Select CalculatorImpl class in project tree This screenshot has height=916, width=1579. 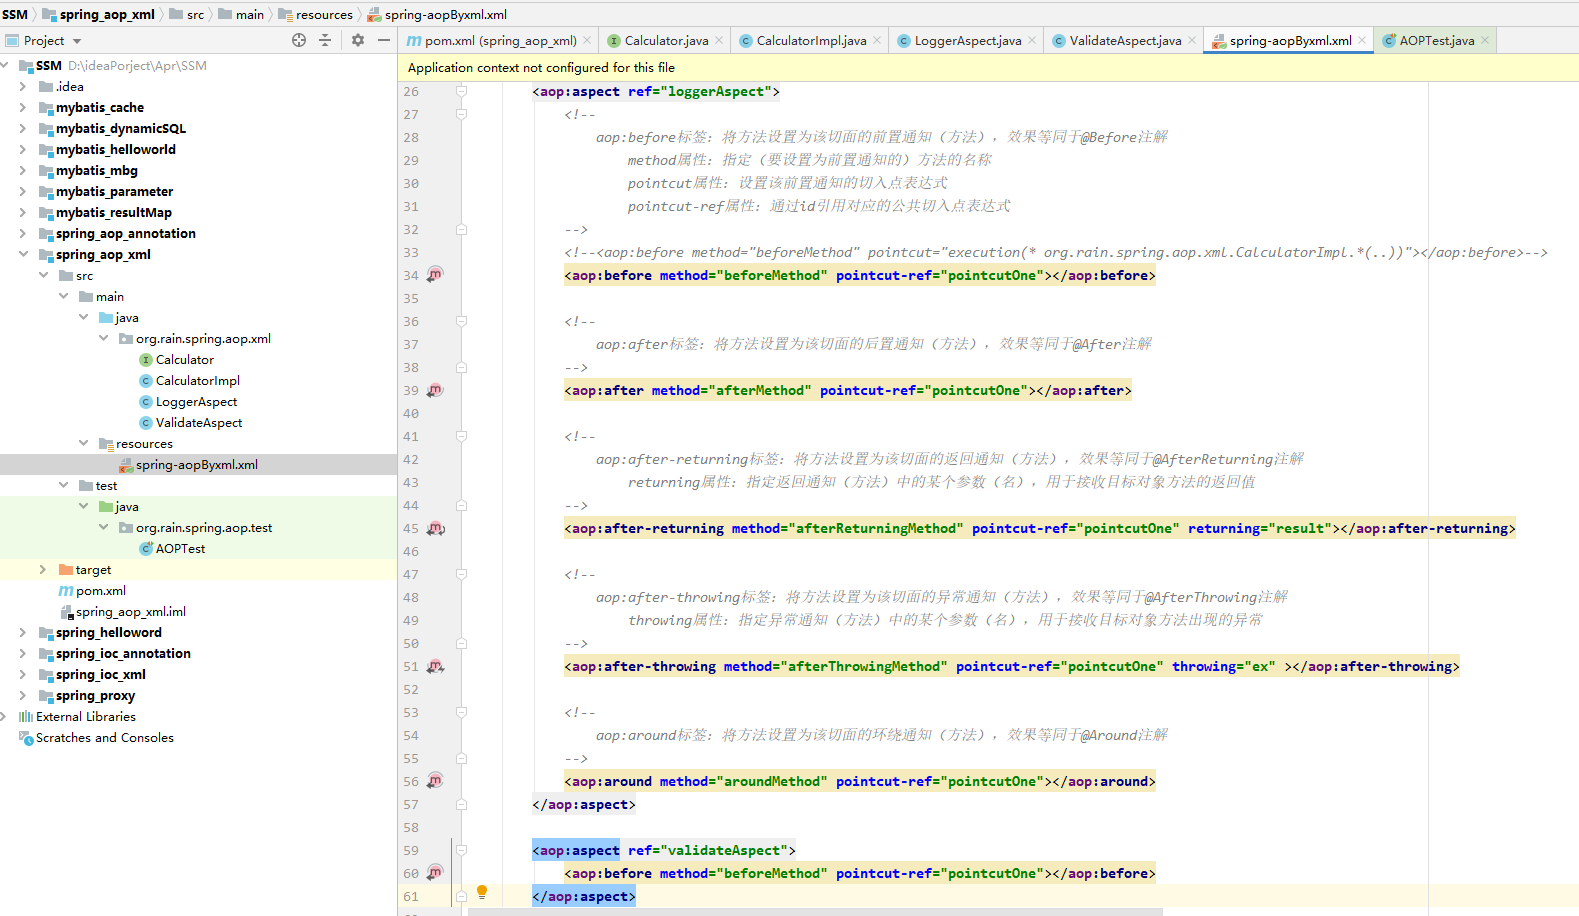[x=198, y=381]
